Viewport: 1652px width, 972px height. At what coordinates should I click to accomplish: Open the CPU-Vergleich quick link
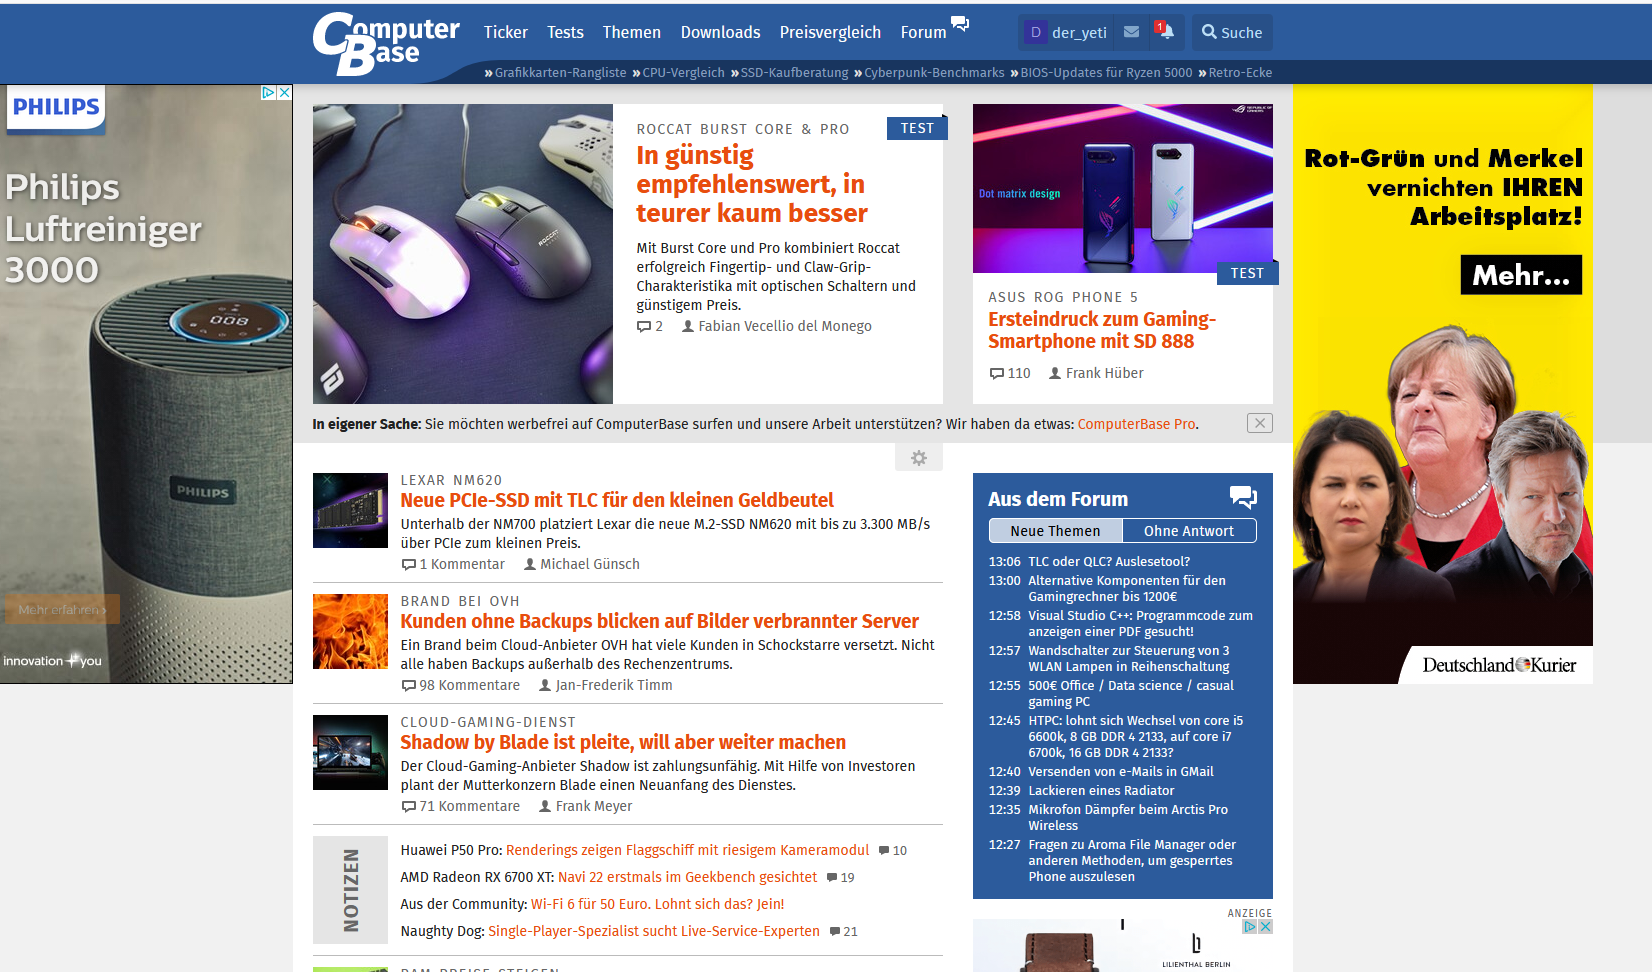point(683,72)
